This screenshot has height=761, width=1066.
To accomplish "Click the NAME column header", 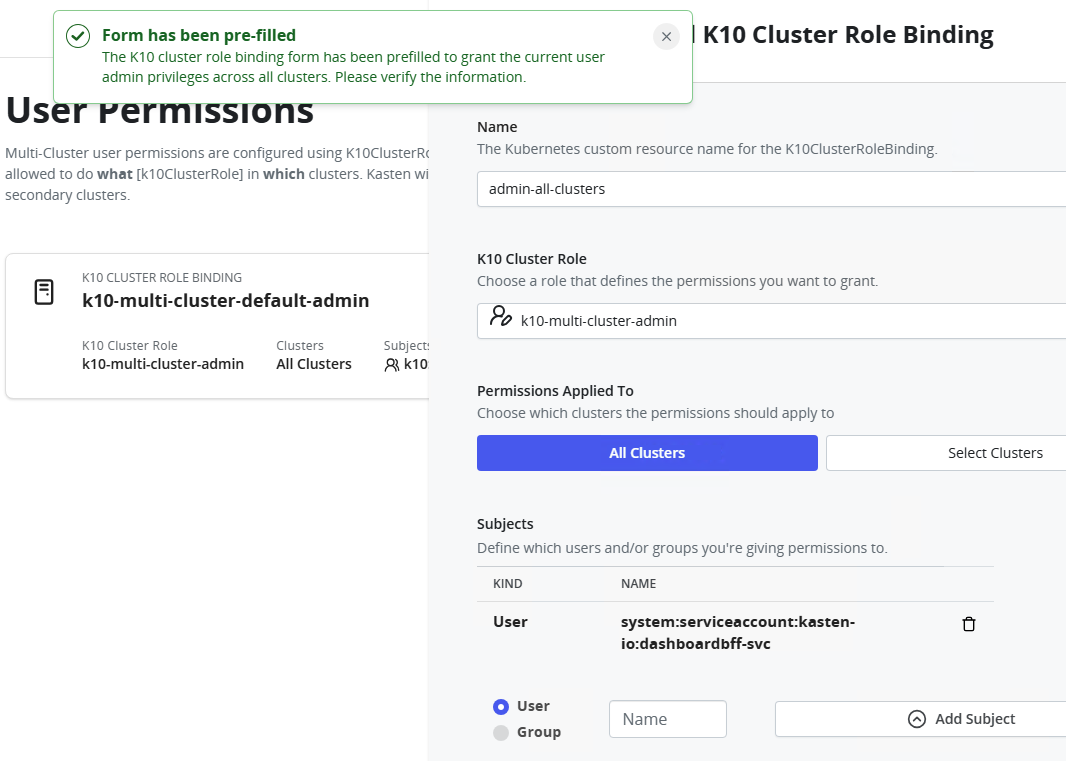I will point(638,584).
